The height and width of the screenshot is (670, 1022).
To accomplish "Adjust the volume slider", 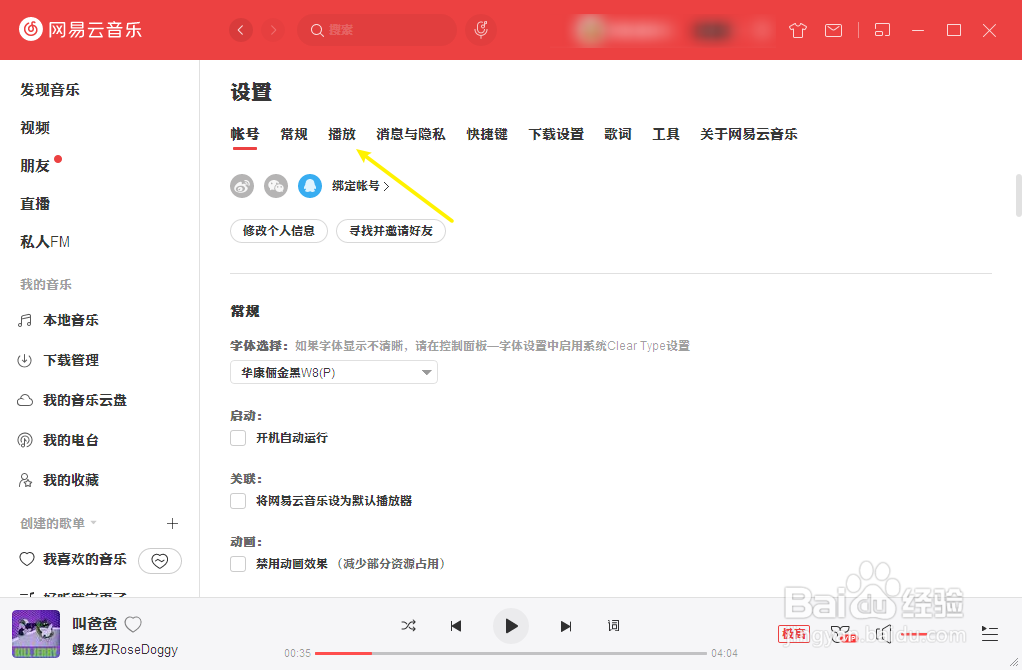I will (x=913, y=634).
